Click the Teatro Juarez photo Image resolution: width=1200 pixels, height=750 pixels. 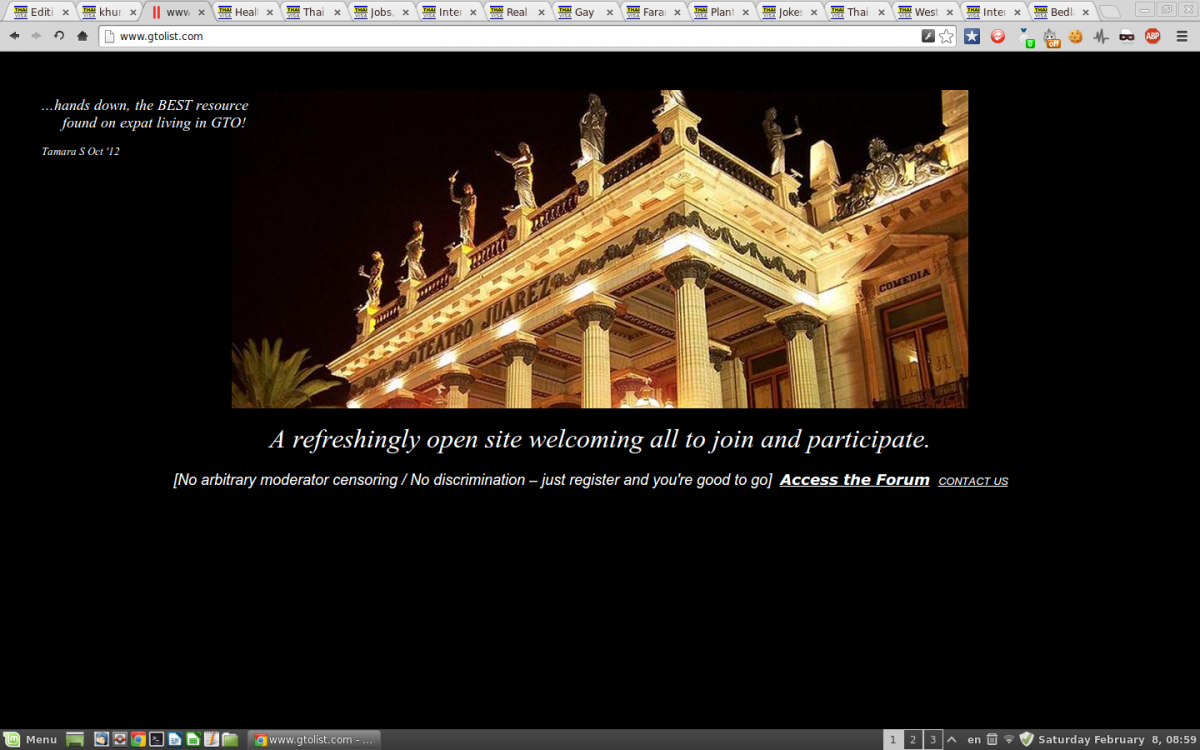[600, 249]
